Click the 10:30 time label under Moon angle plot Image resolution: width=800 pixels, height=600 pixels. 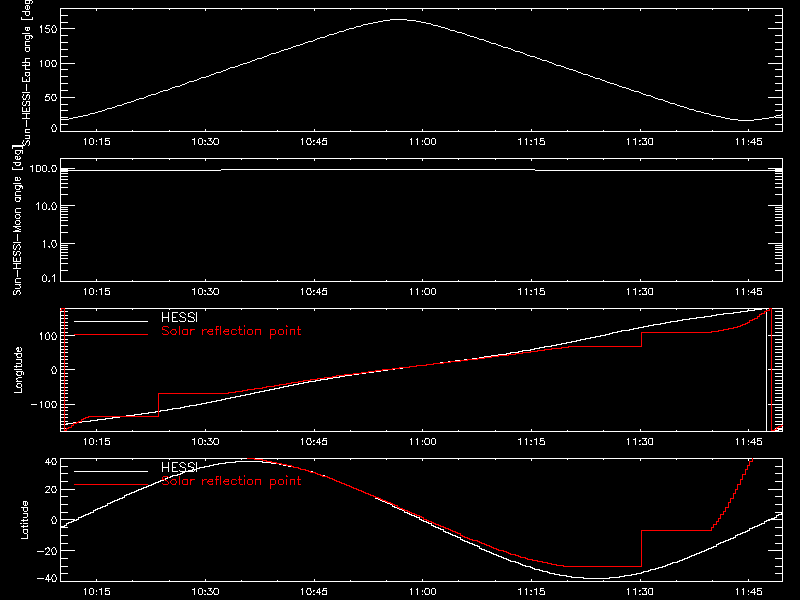(205, 292)
